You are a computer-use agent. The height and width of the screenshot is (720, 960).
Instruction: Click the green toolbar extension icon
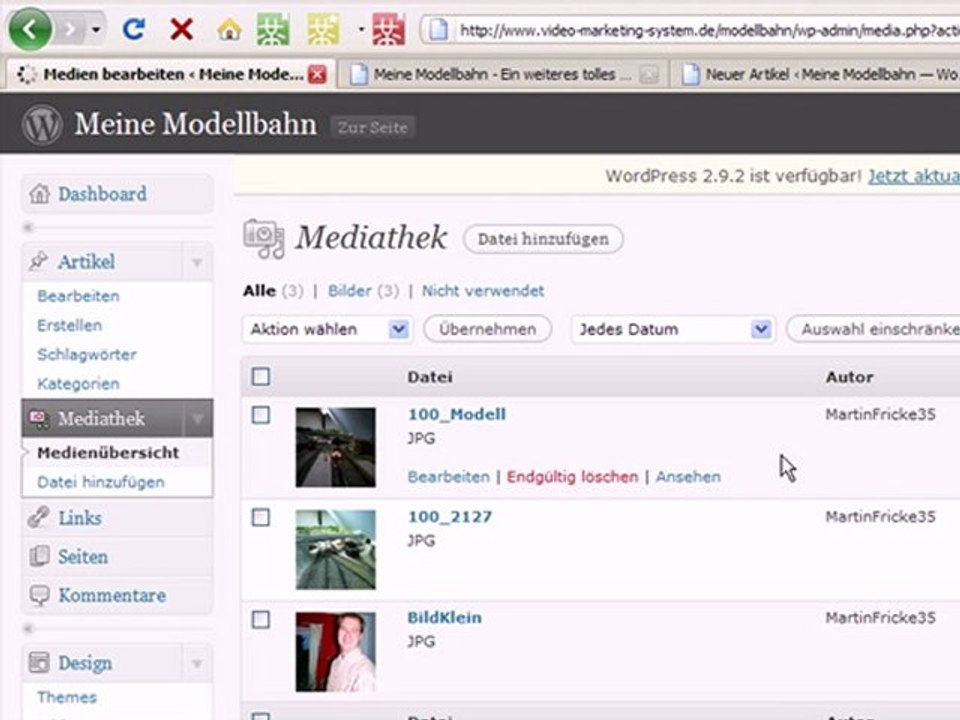click(273, 29)
